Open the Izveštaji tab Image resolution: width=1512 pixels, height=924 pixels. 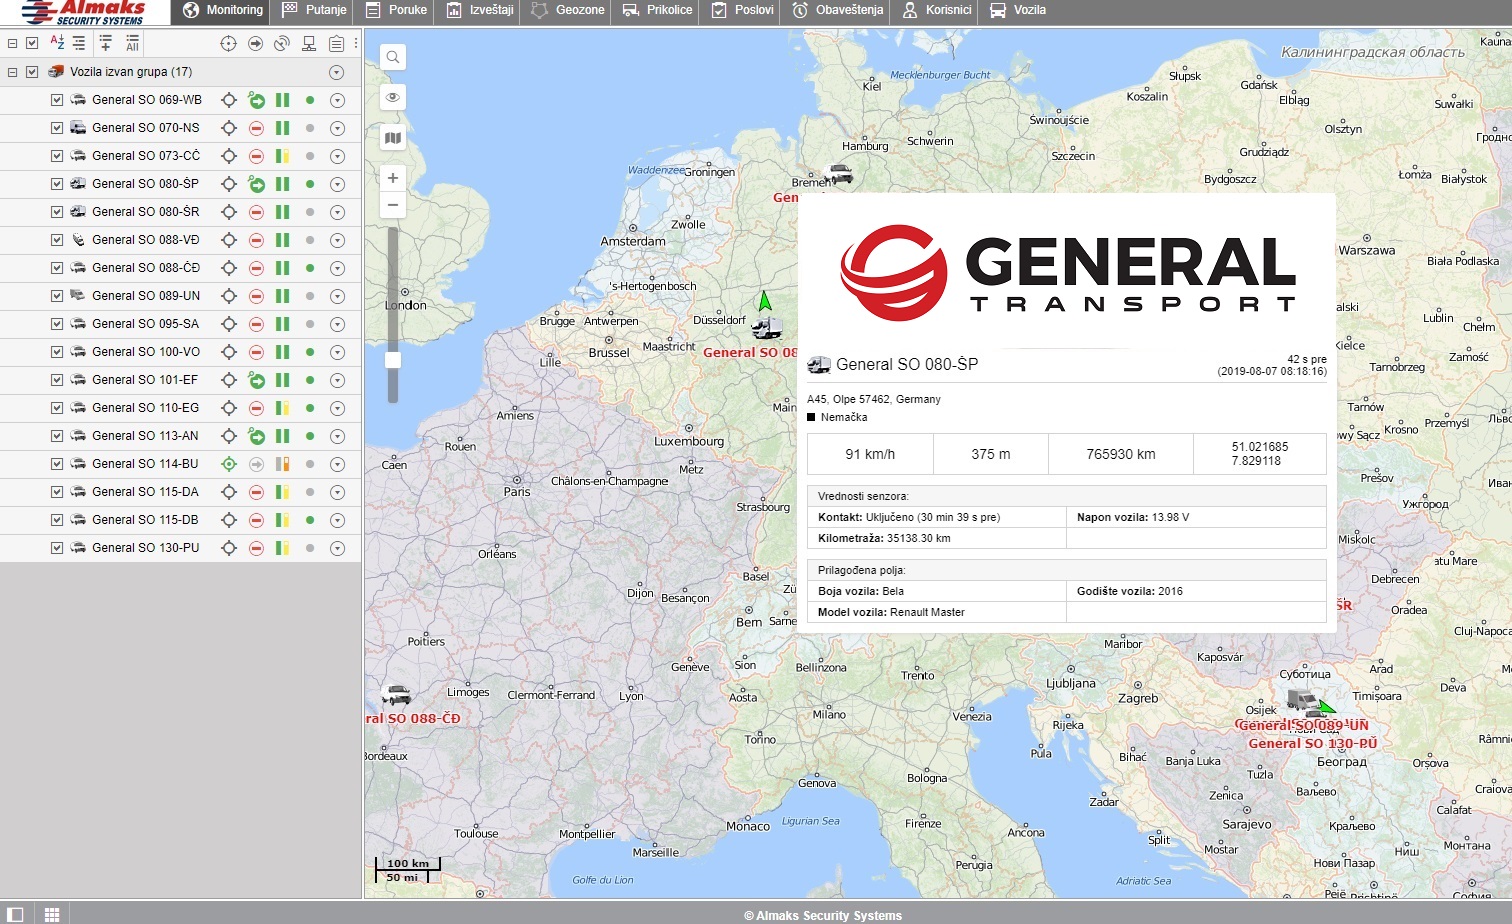tap(479, 10)
